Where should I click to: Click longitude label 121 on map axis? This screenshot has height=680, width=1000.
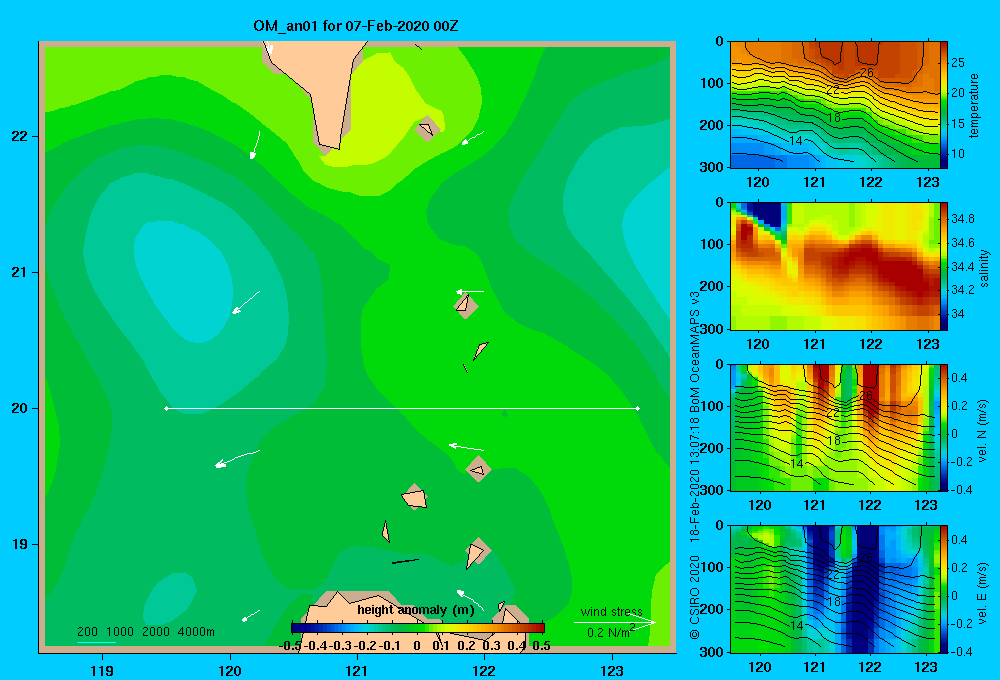tap(357, 670)
